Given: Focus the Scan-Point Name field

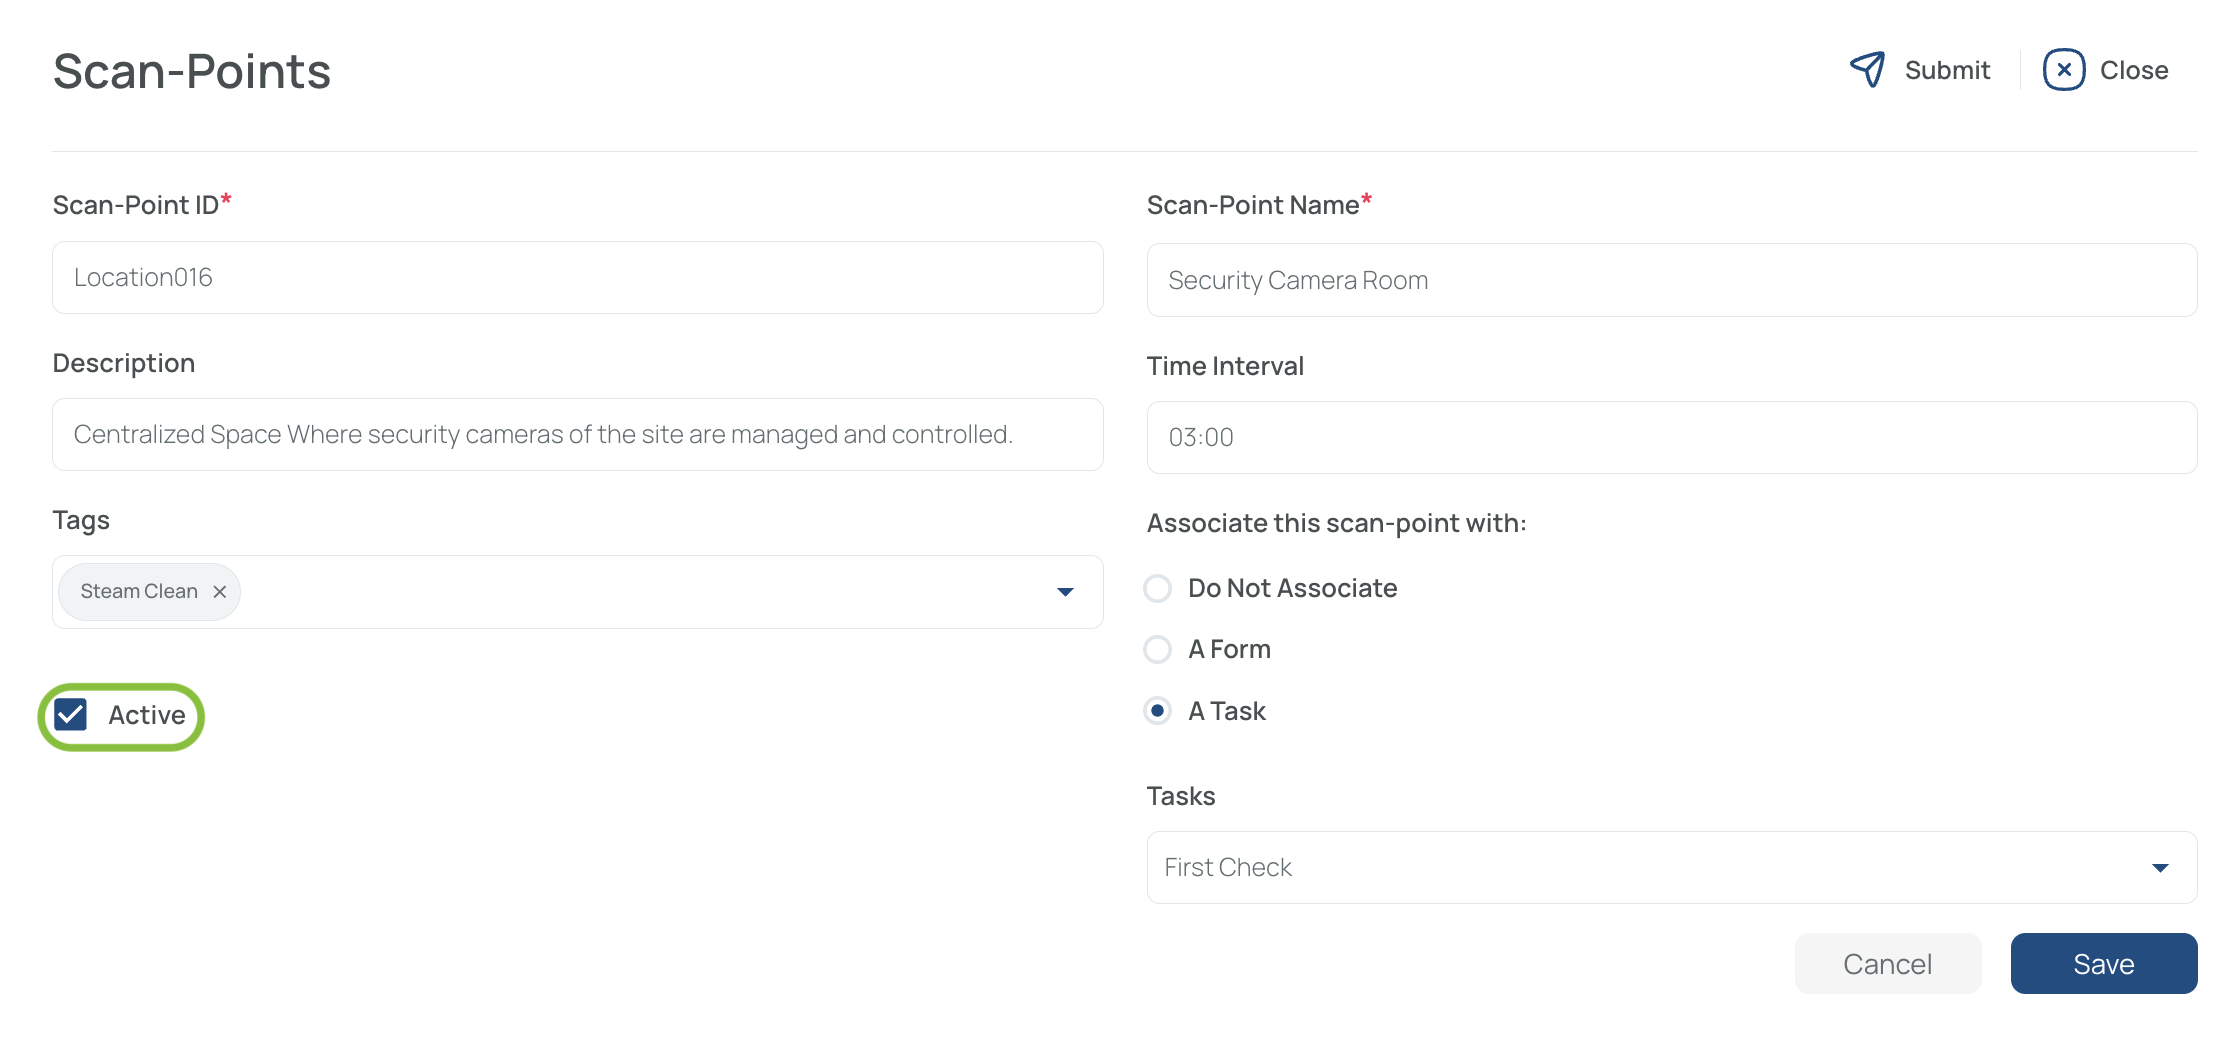Looking at the screenshot, I should tap(1671, 280).
